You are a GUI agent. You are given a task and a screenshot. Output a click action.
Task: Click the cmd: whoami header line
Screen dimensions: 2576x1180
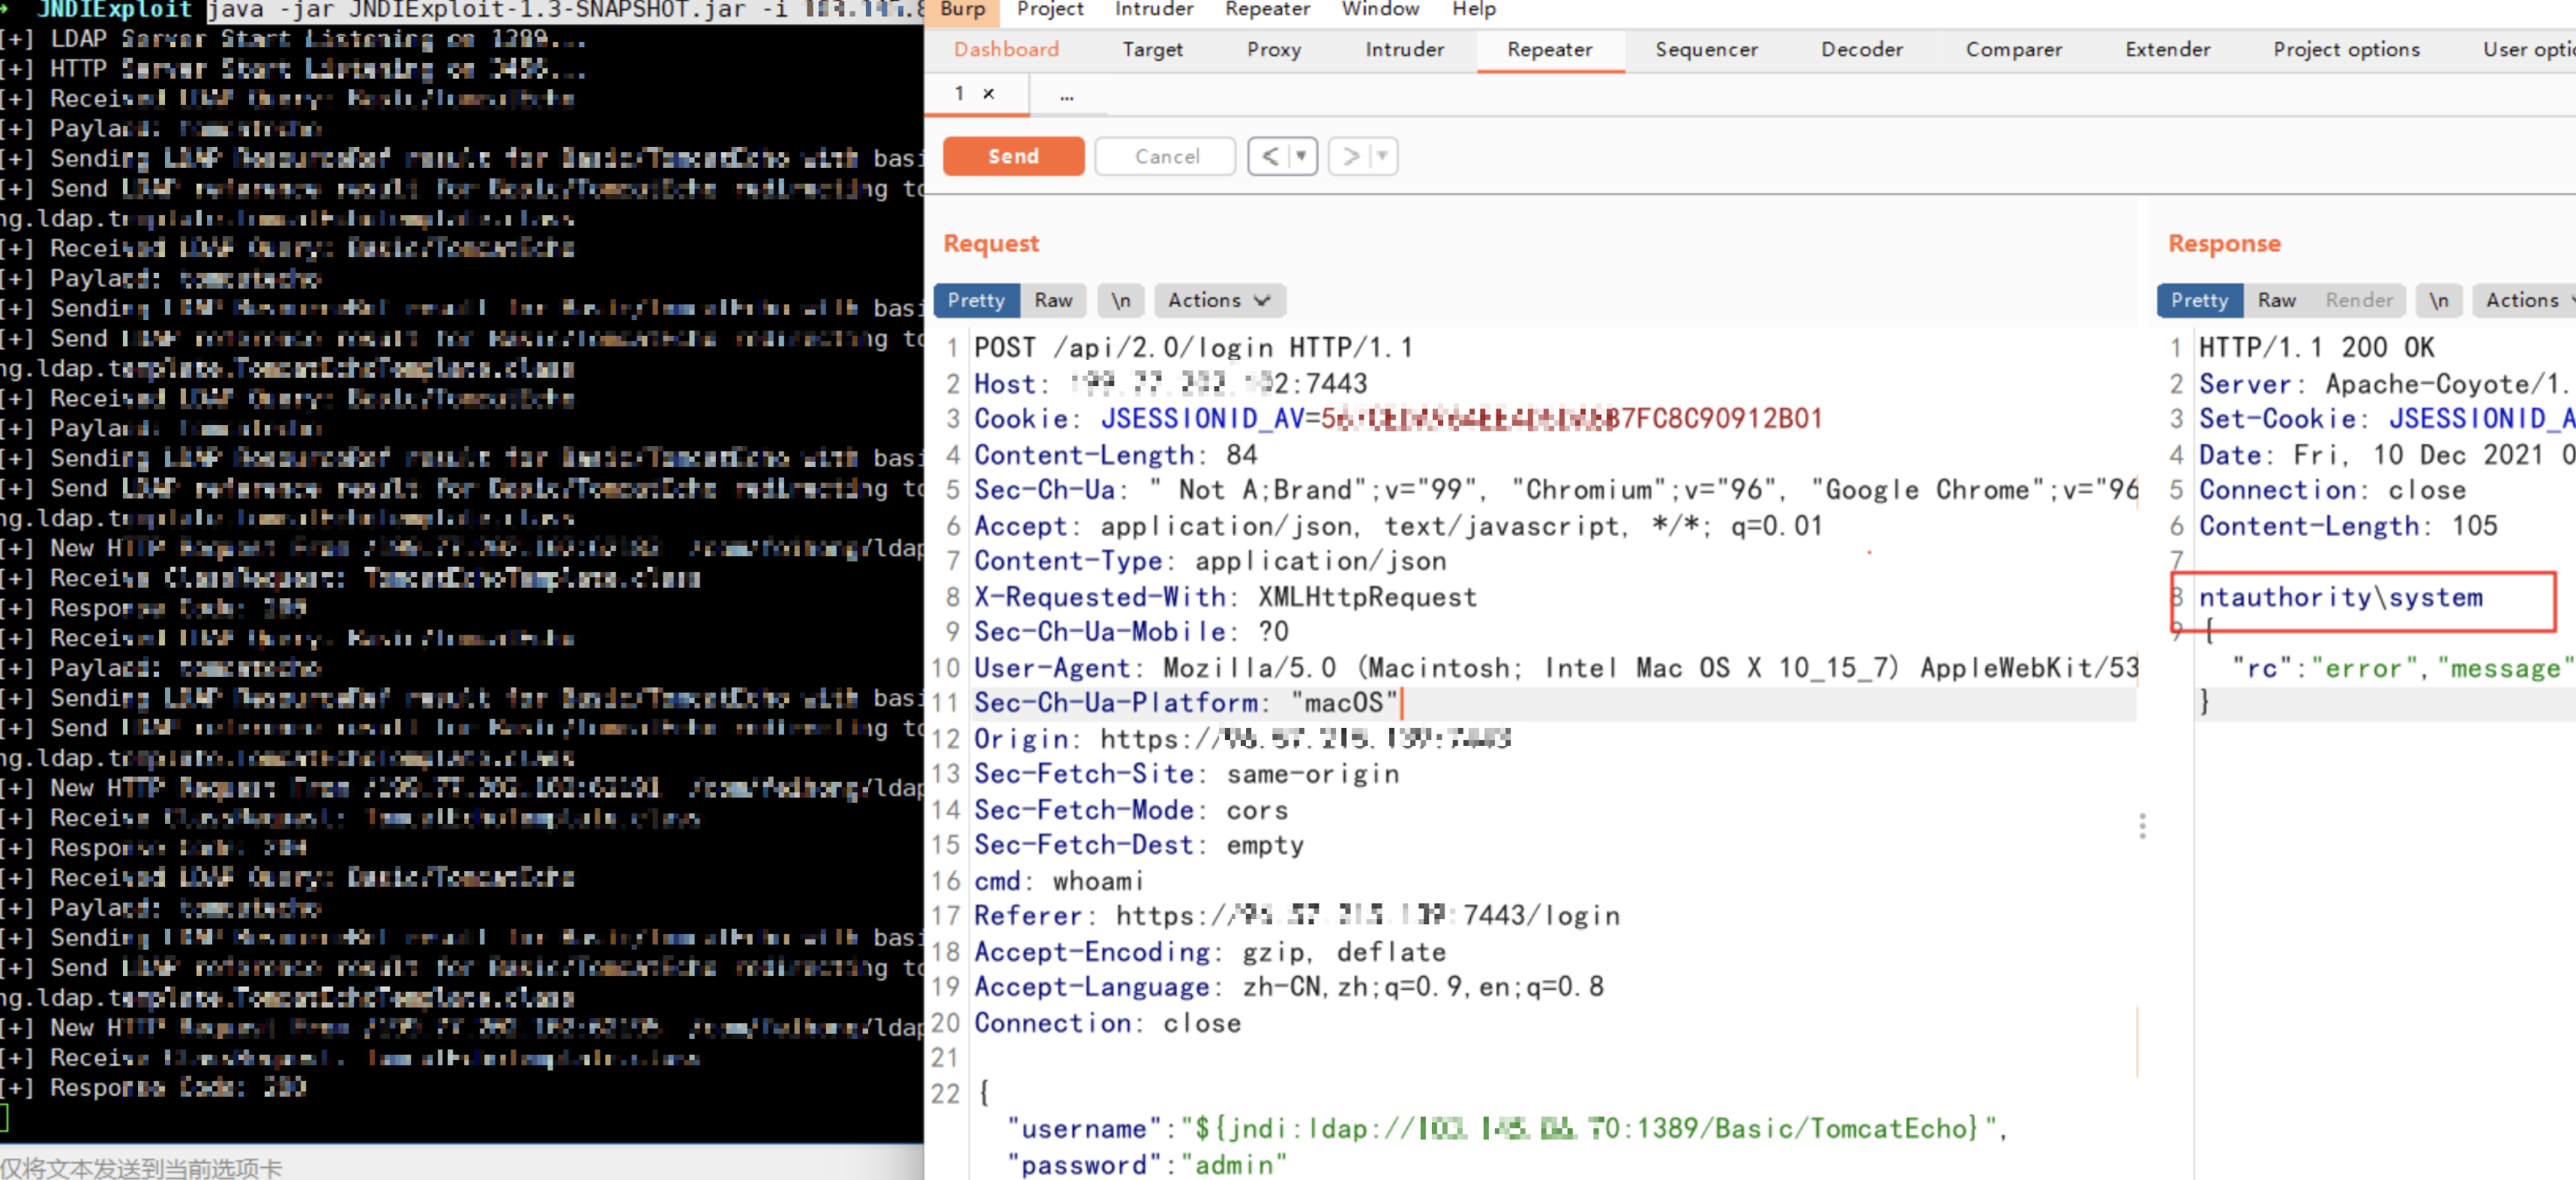tap(1058, 881)
